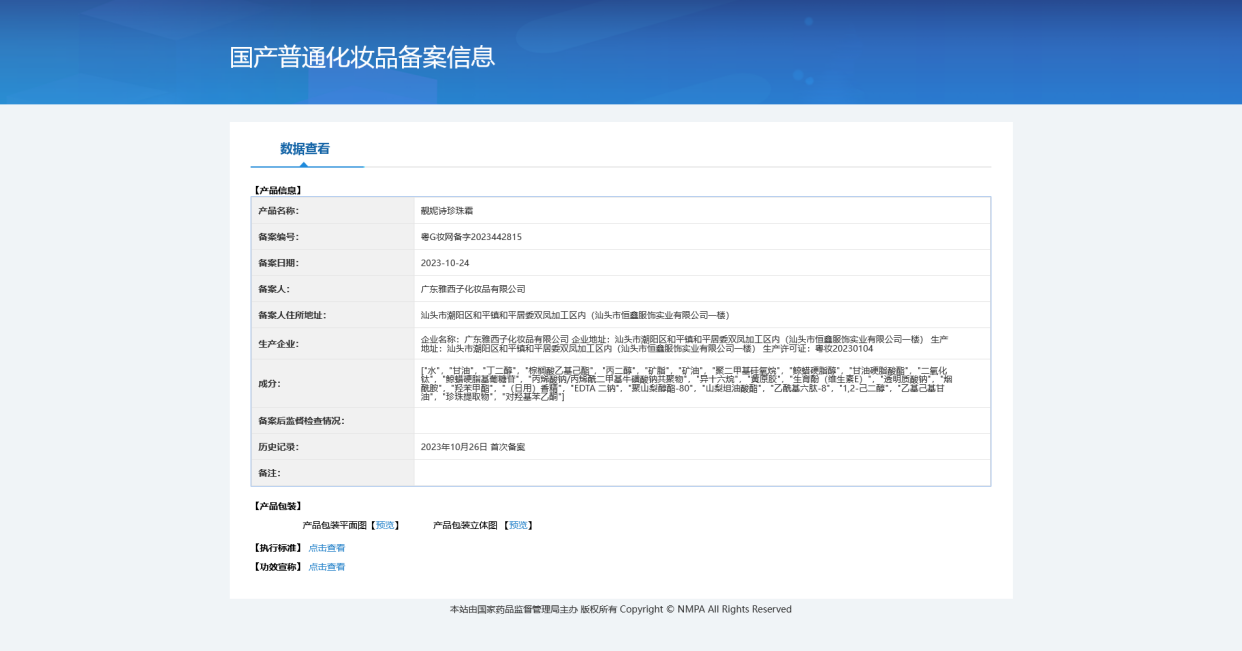Click the 【执行标准】 label
Image resolution: width=1242 pixels, height=651 pixels.
click(278, 548)
